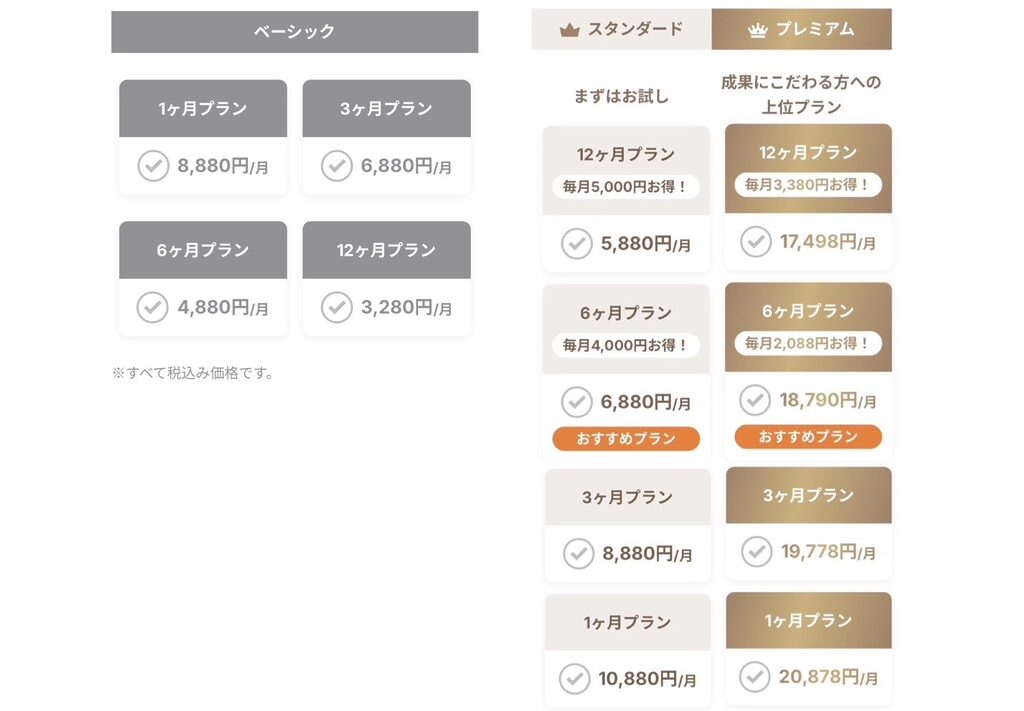Screen dimensions: 1024x711
Task: Click the Premium おすすめプラン orange badge
Action: tap(808, 437)
